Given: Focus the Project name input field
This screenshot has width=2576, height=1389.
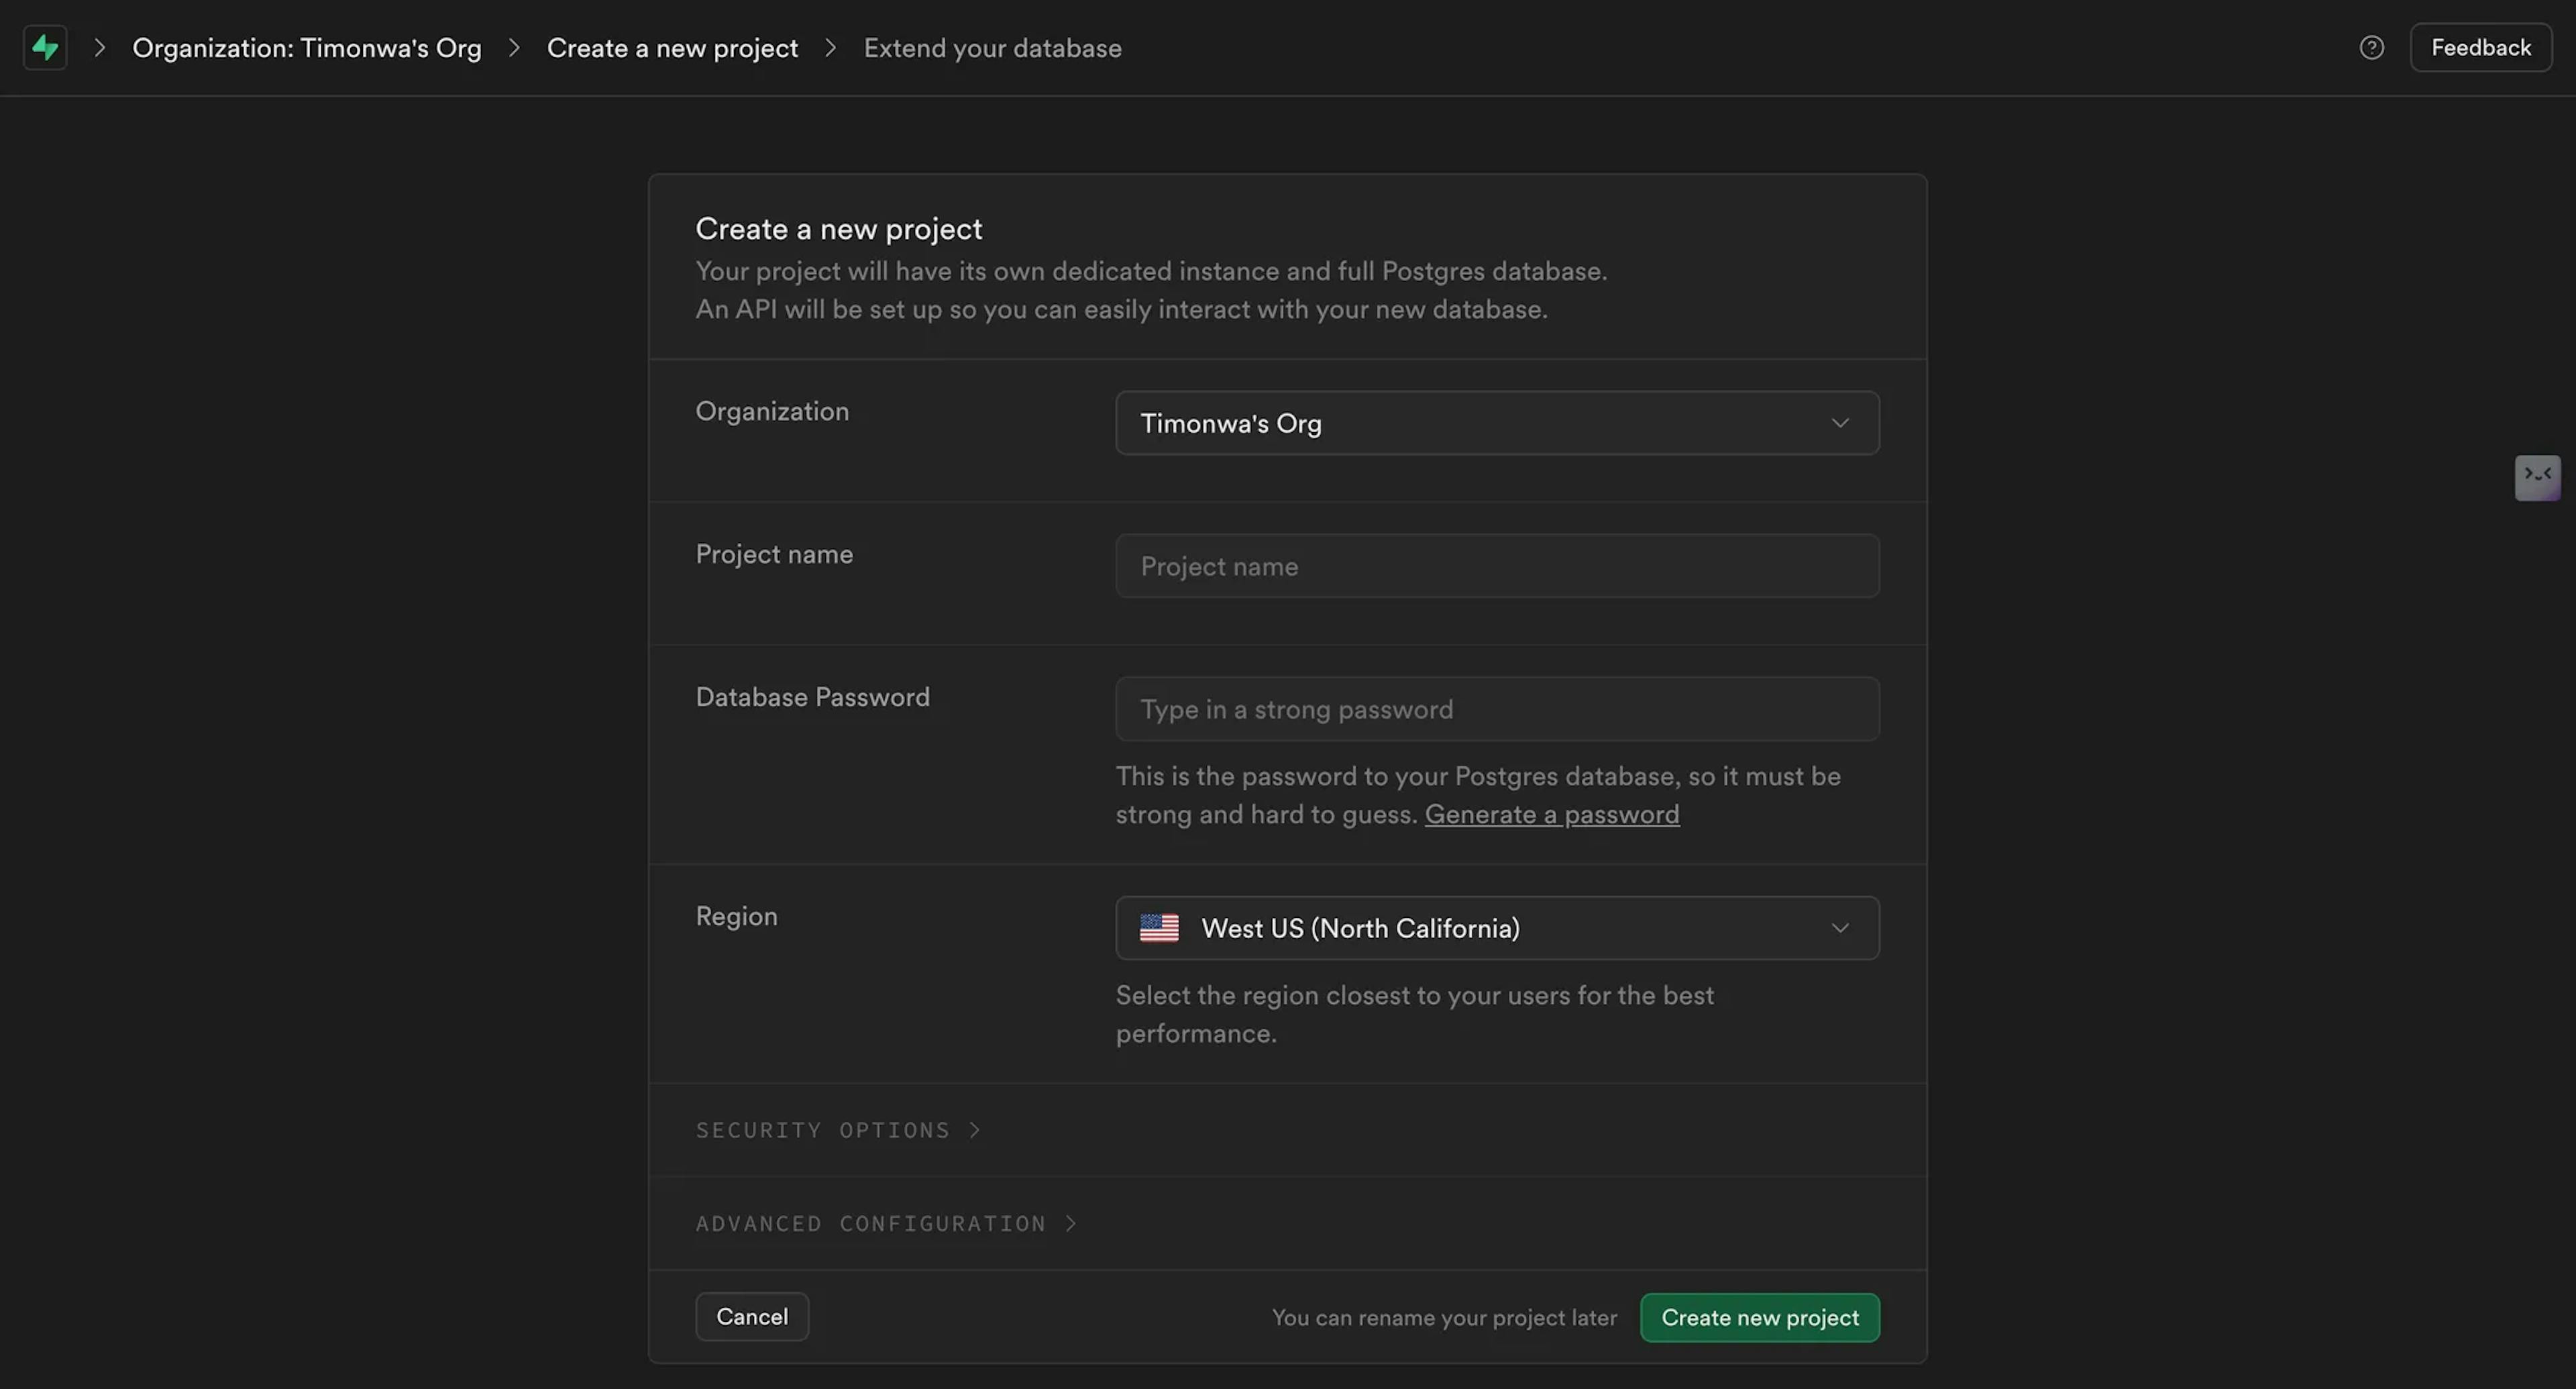Looking at the screenshot, I should click(x=1496, y=566).
